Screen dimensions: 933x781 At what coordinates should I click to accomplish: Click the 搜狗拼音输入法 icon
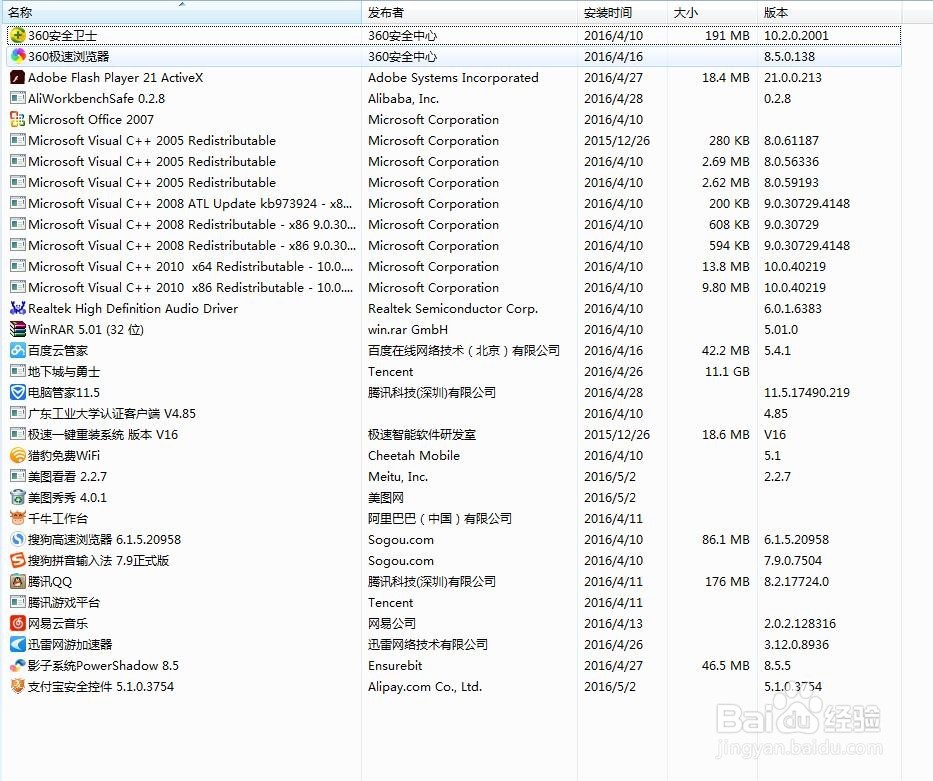[x=18, y=560]
